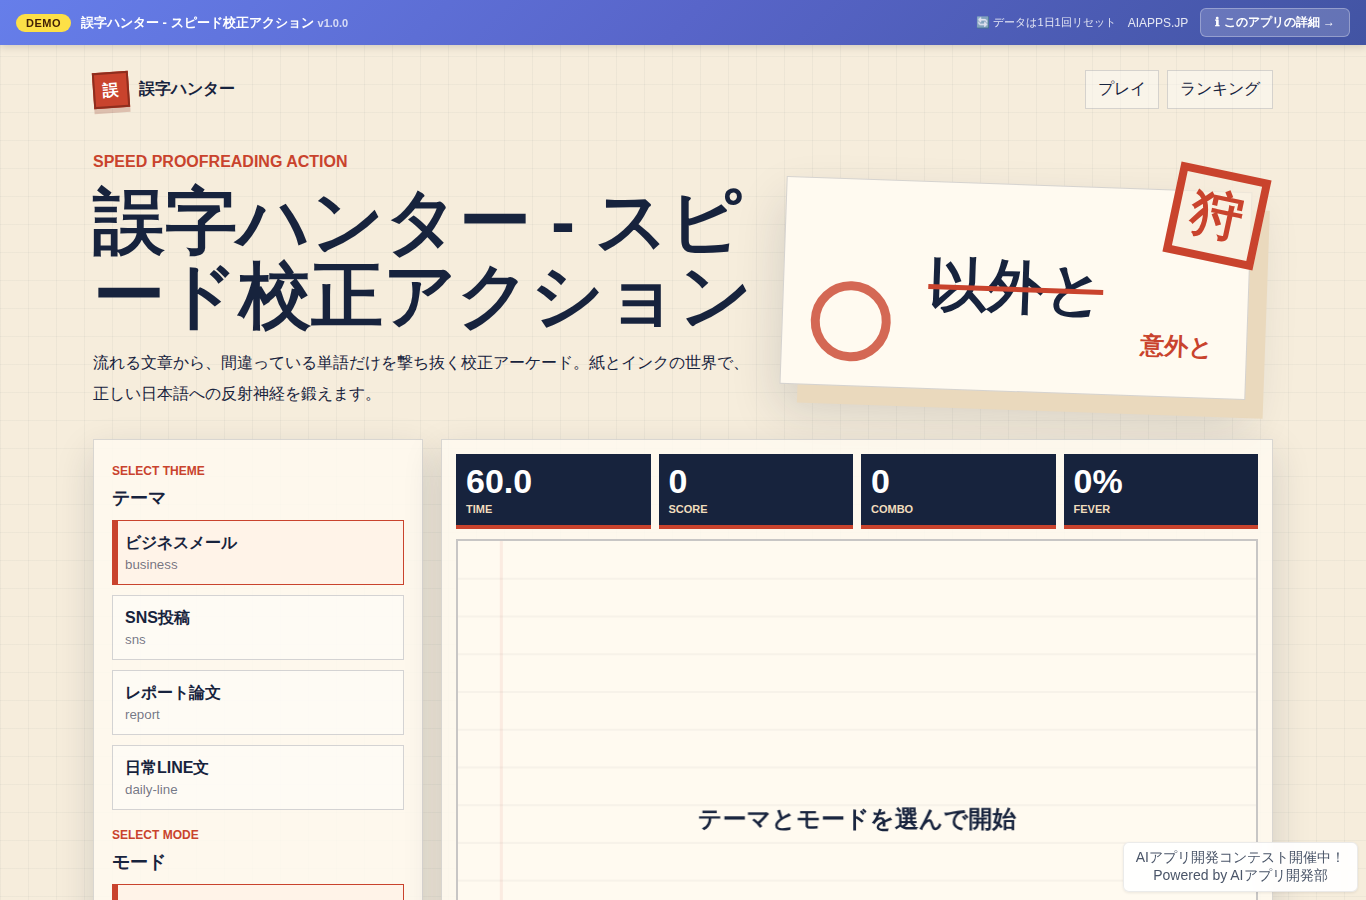The width and height of the screenshot is (1366, 900).
Task: Click the TIME 60.0 counter
Action: (x=553, y=491)
